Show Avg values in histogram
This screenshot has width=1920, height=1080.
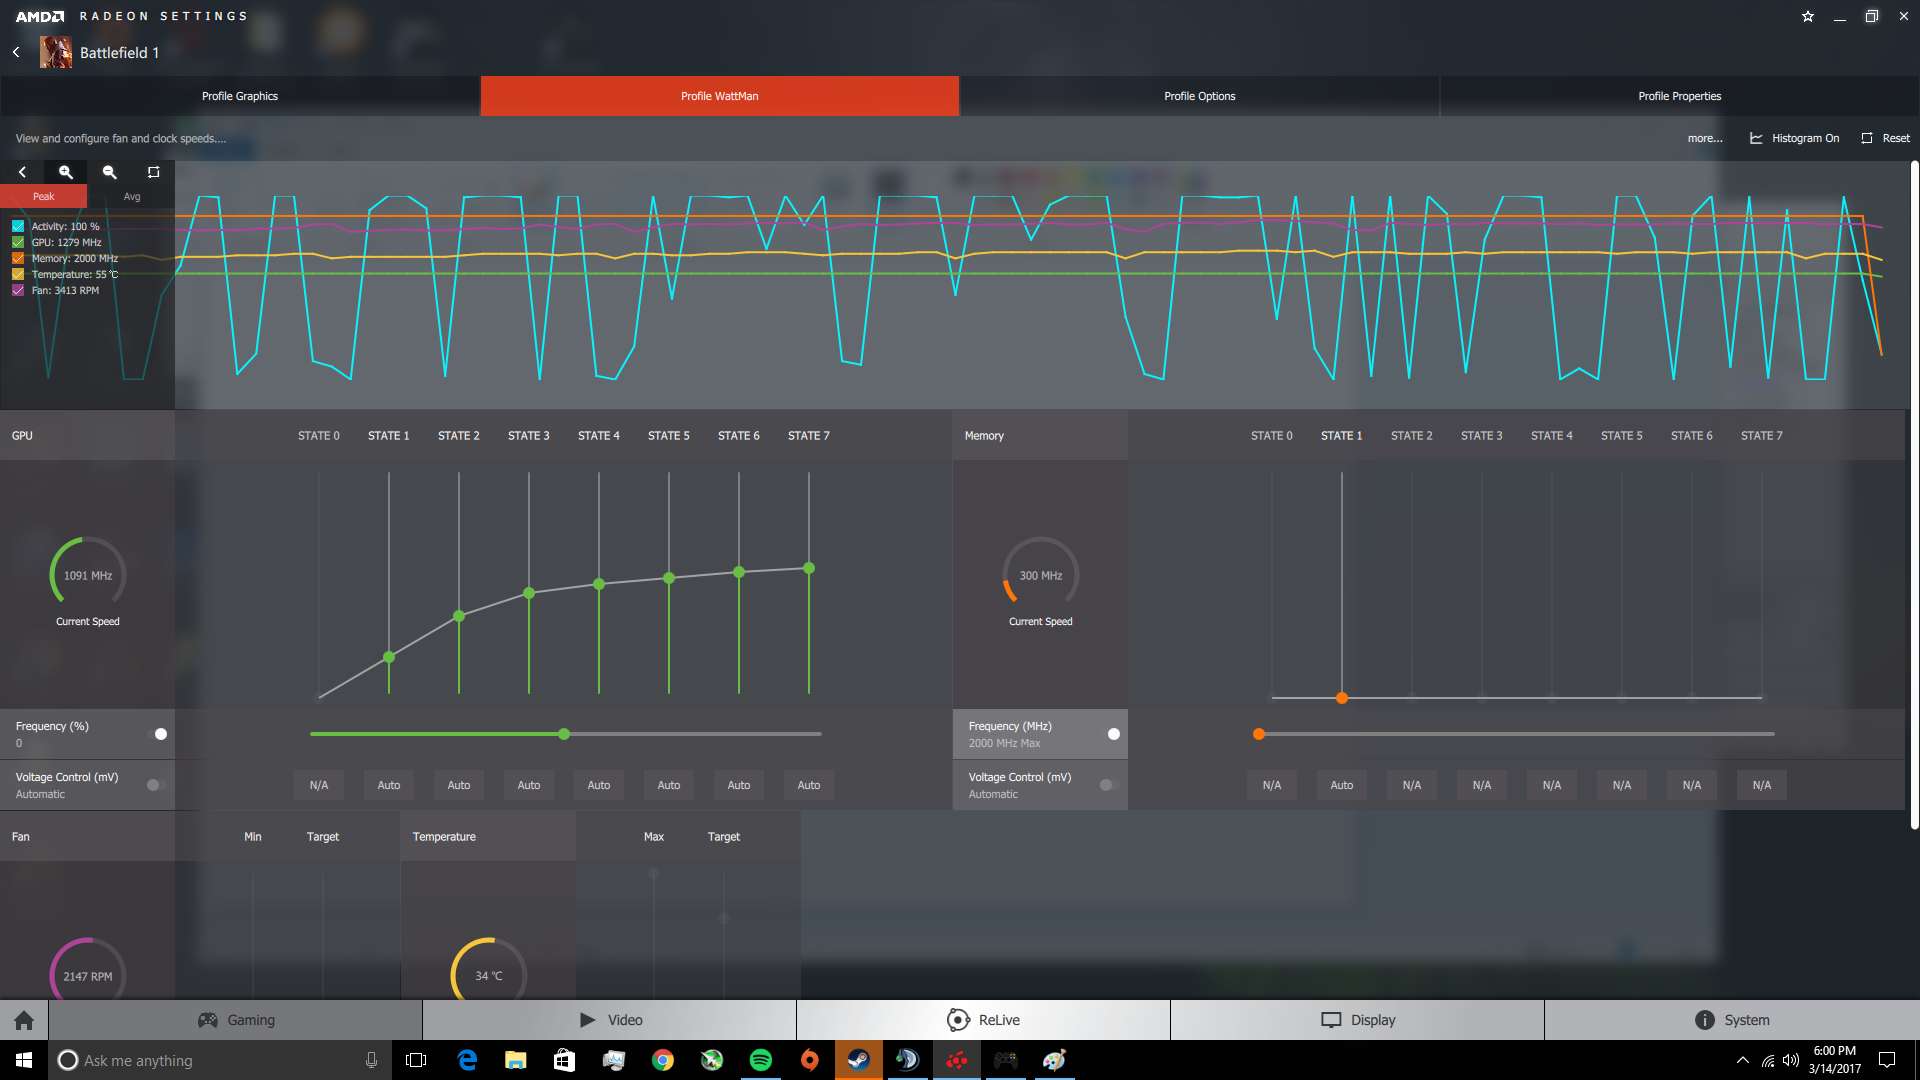point(131,196)
